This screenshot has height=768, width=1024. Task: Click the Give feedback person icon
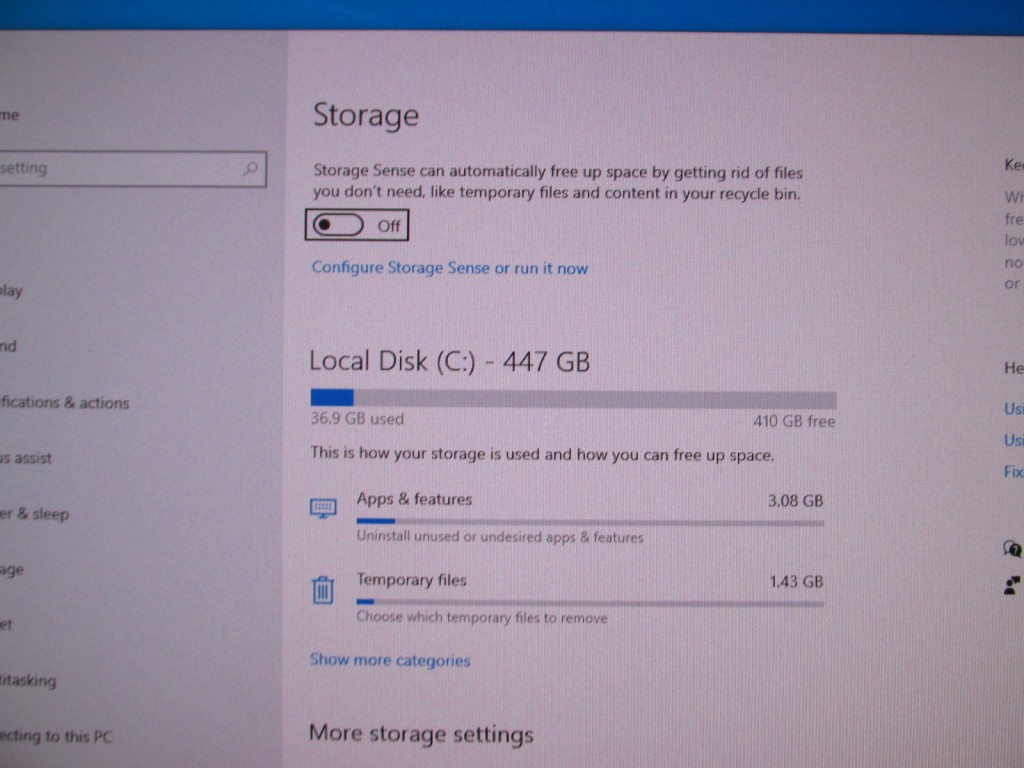coord(1012,584)
